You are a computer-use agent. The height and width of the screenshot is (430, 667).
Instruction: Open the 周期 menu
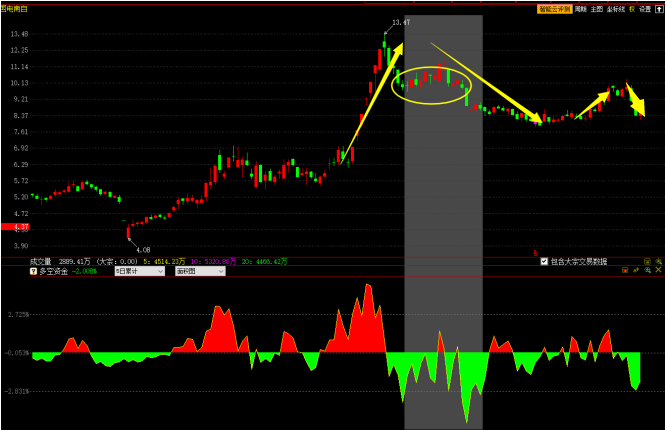[x=581, y=8]
